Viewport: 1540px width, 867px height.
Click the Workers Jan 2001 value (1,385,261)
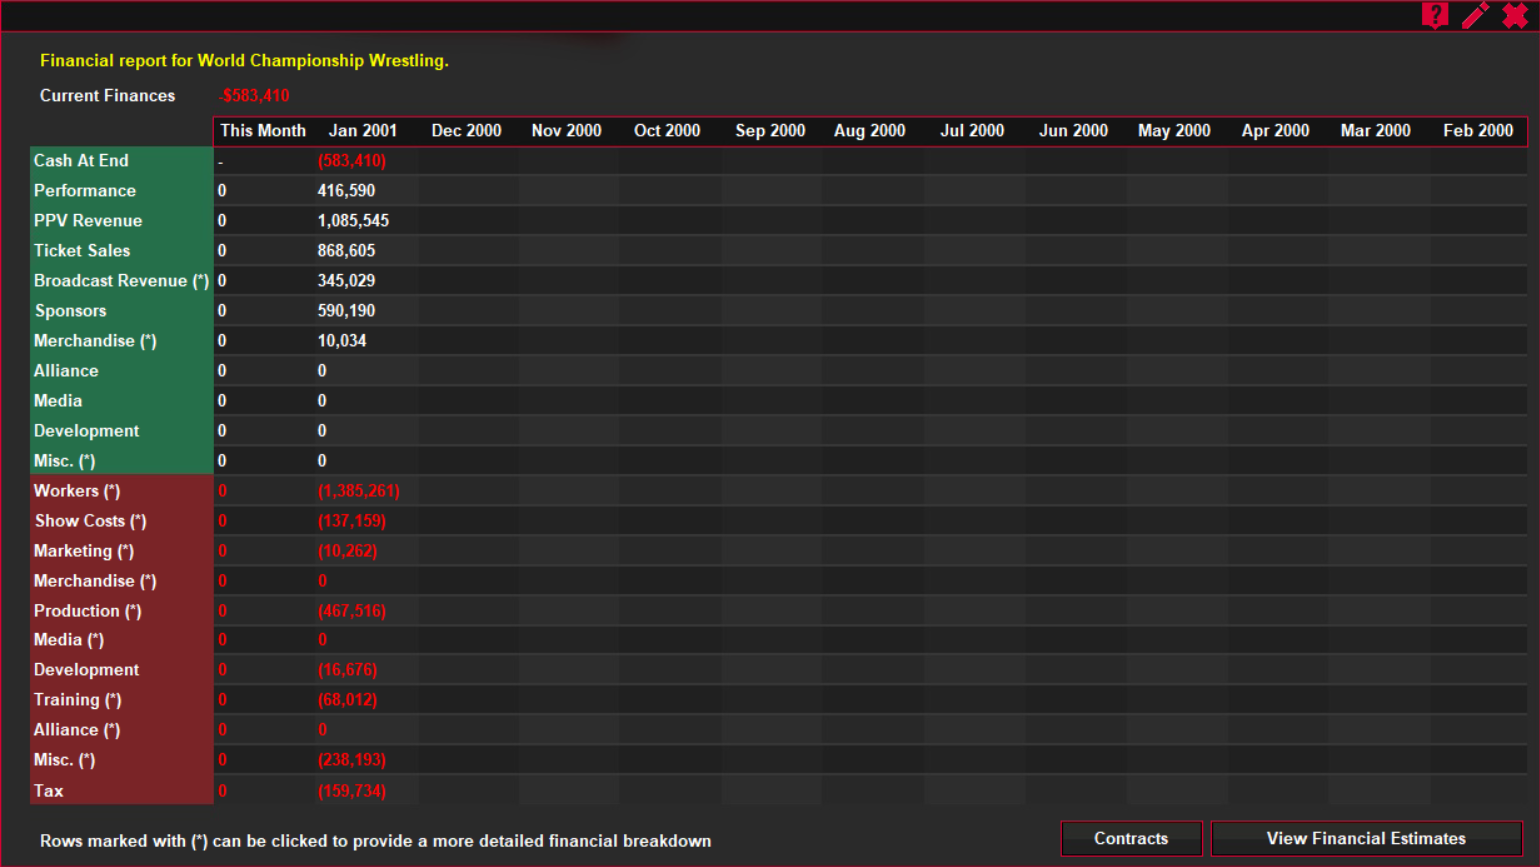pos(358,491)
